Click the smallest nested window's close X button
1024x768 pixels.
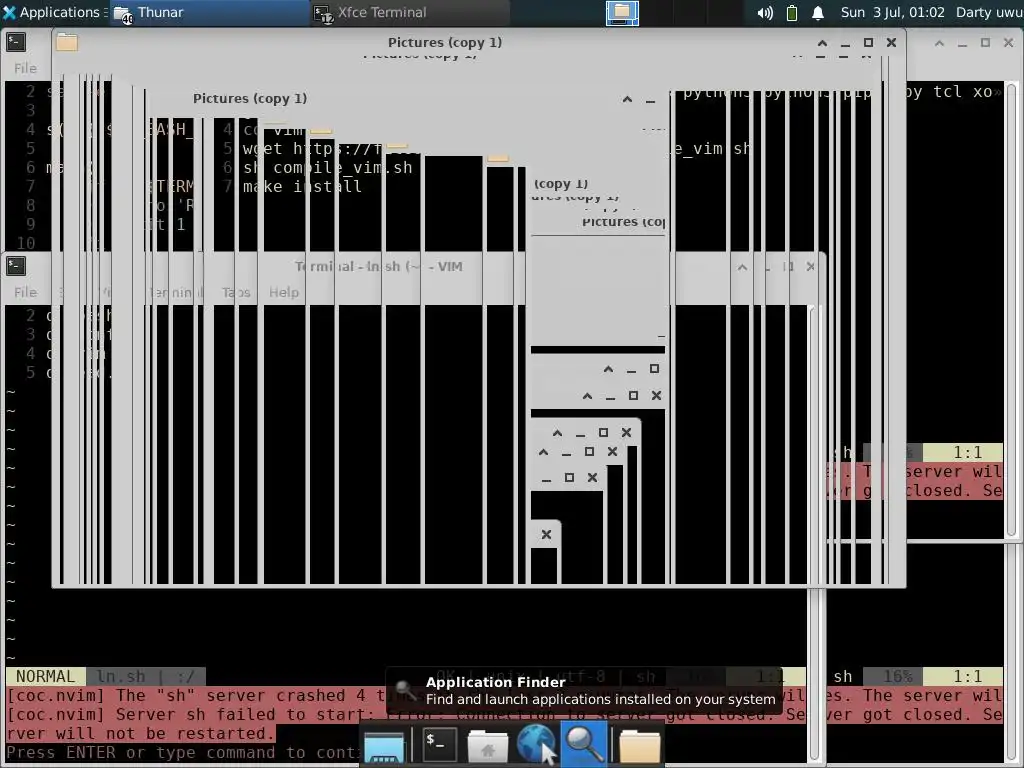click(x=547, y=535)
